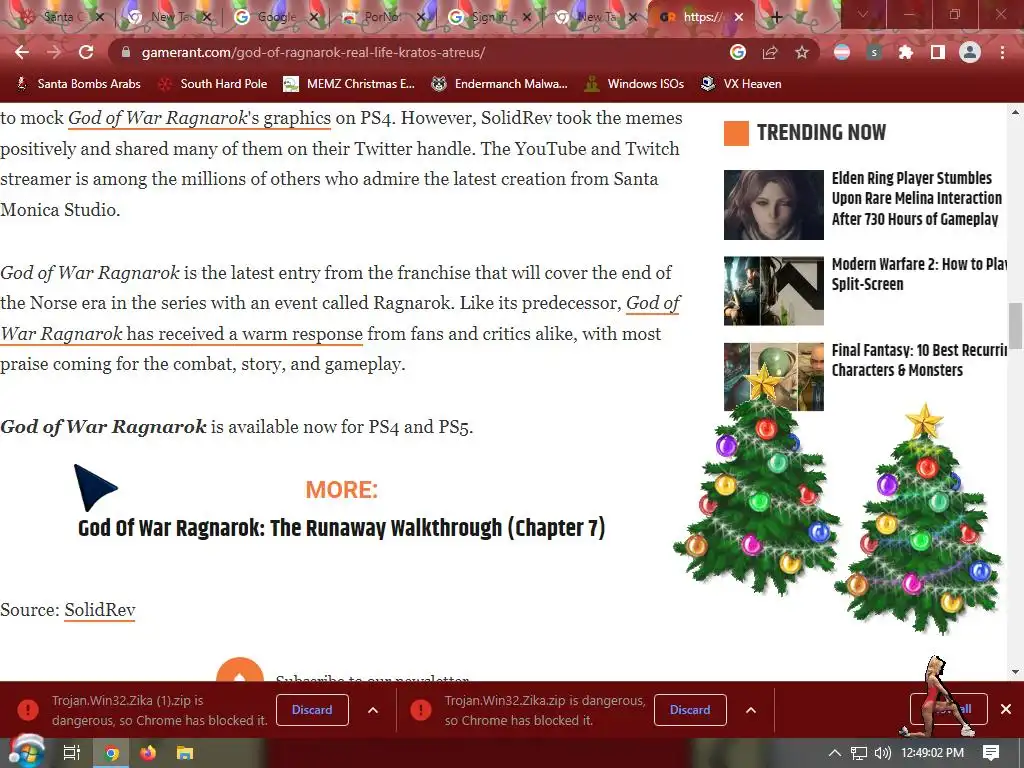Screen dimensions: 1024x768
Task: View site information via the lock icon
Action: click(126, 52)
